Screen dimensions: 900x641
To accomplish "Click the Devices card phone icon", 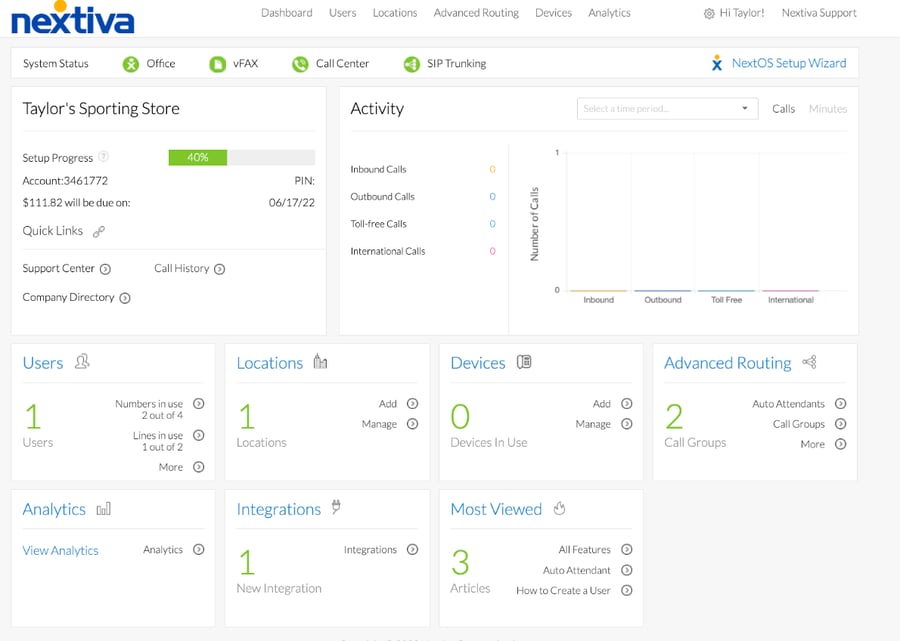I will tap(524, 362).
